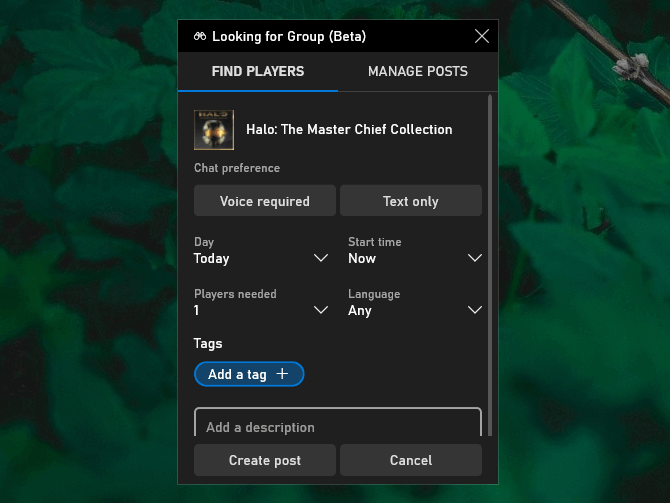Viewport: 670px width, 503px height.
Task: Open the Manage Posts tab
Action: (417, 71)
